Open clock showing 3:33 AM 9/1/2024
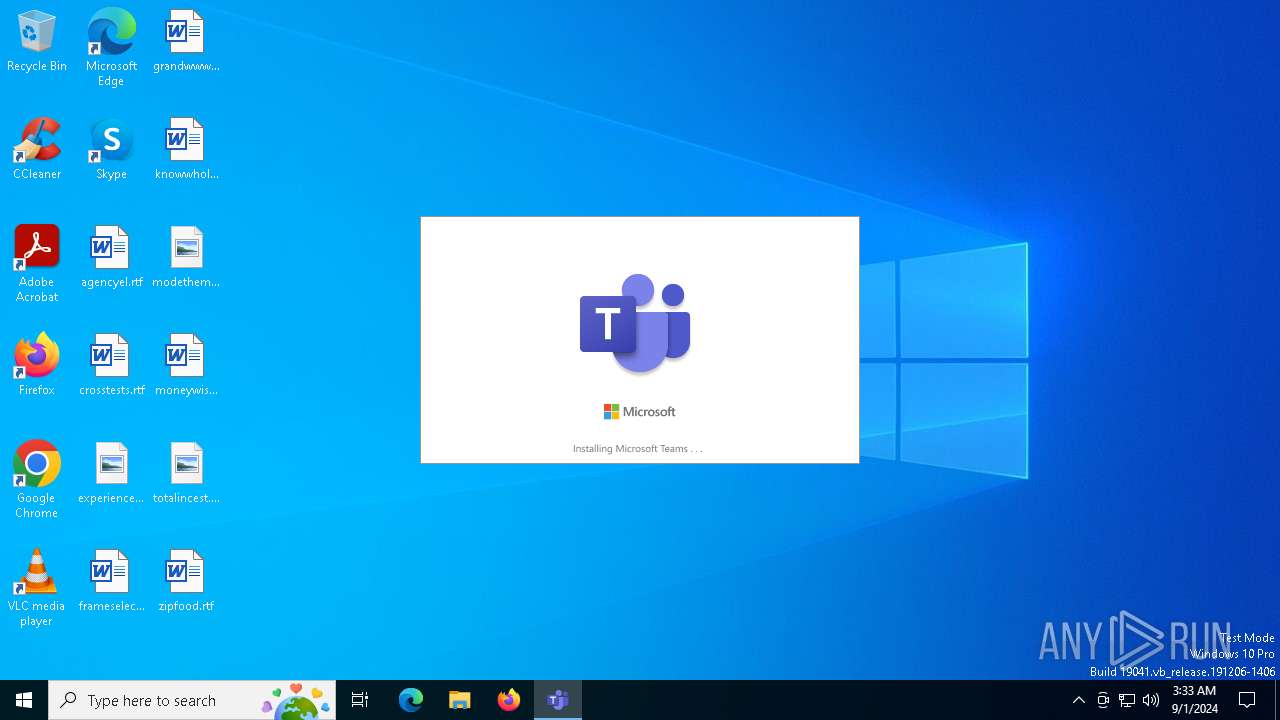The width and height of the screenshot is (1280, 720). [1195, 700]
